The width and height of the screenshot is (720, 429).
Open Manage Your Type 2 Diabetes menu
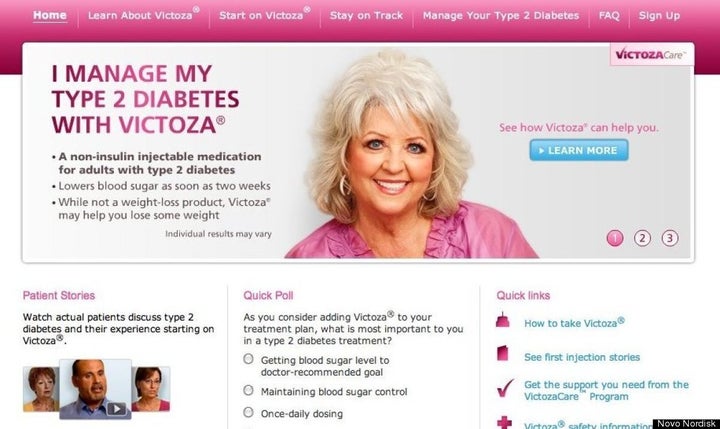coord(501,16)
